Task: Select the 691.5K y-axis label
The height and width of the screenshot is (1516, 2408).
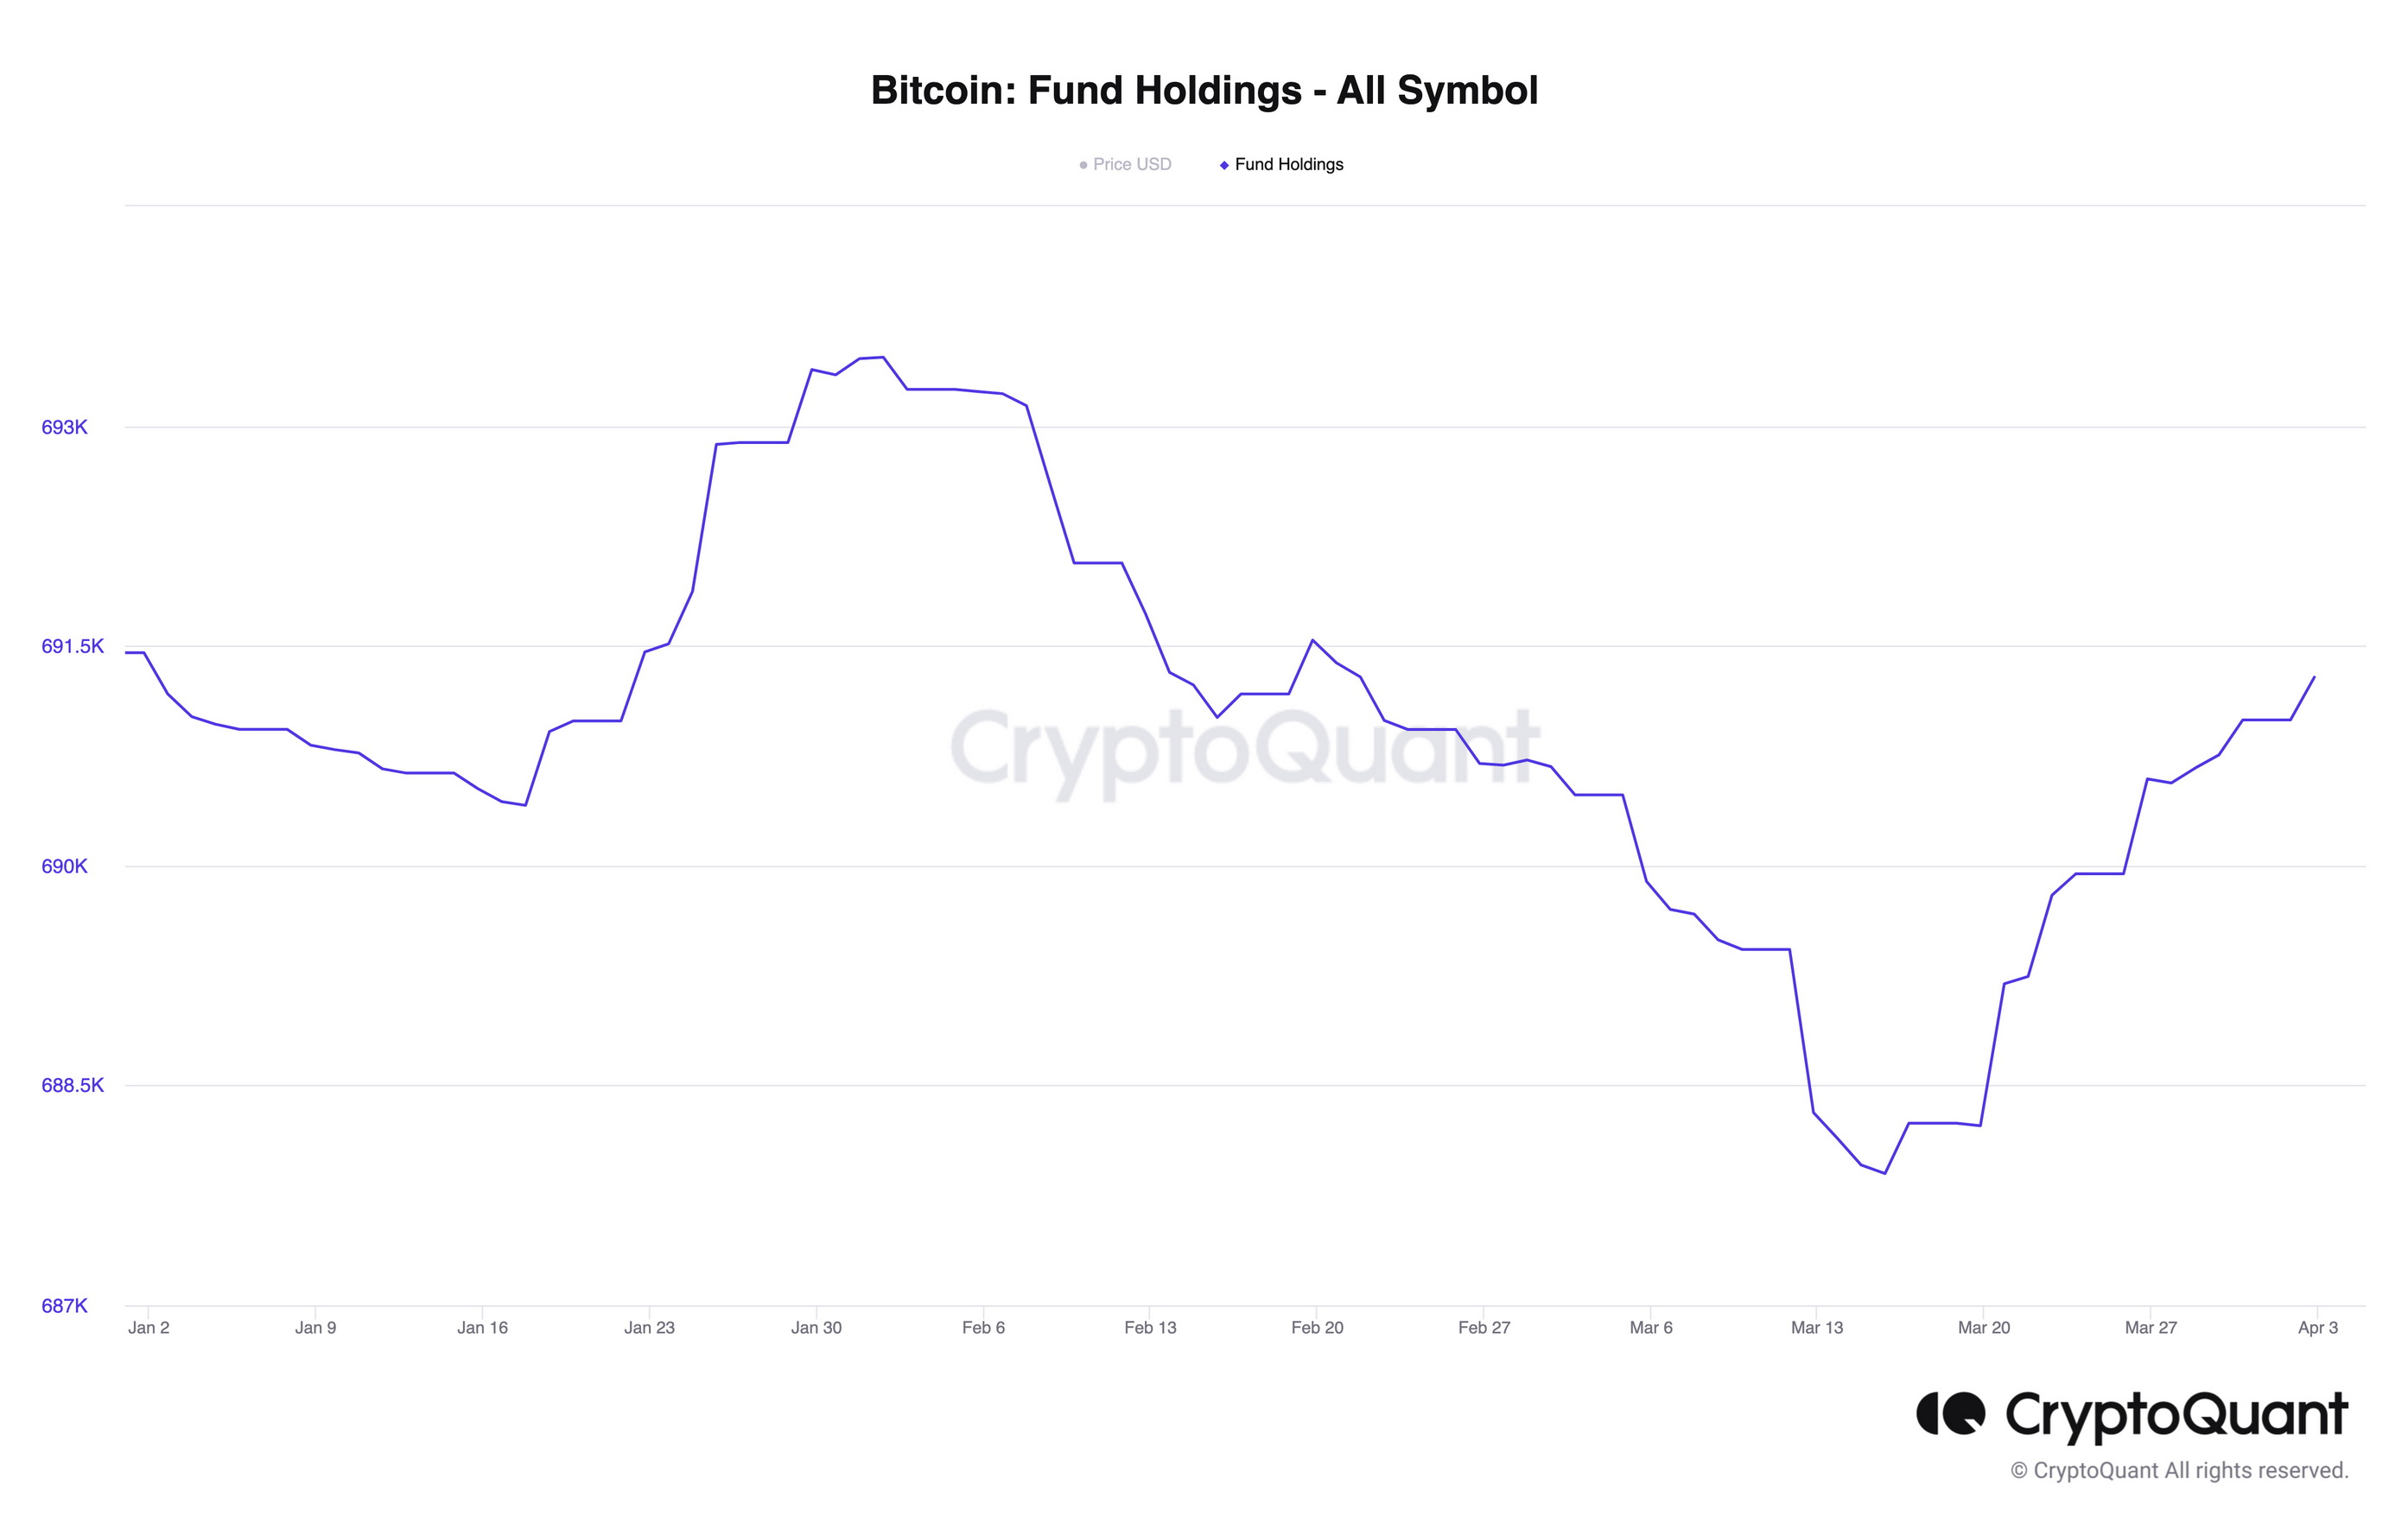Action: 72,646
